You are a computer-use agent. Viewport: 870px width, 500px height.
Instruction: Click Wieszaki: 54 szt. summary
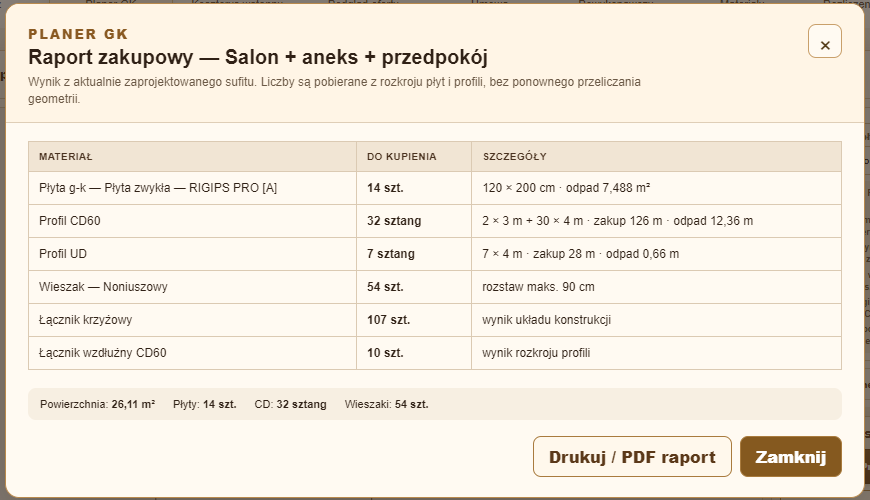tap(386, 405)
